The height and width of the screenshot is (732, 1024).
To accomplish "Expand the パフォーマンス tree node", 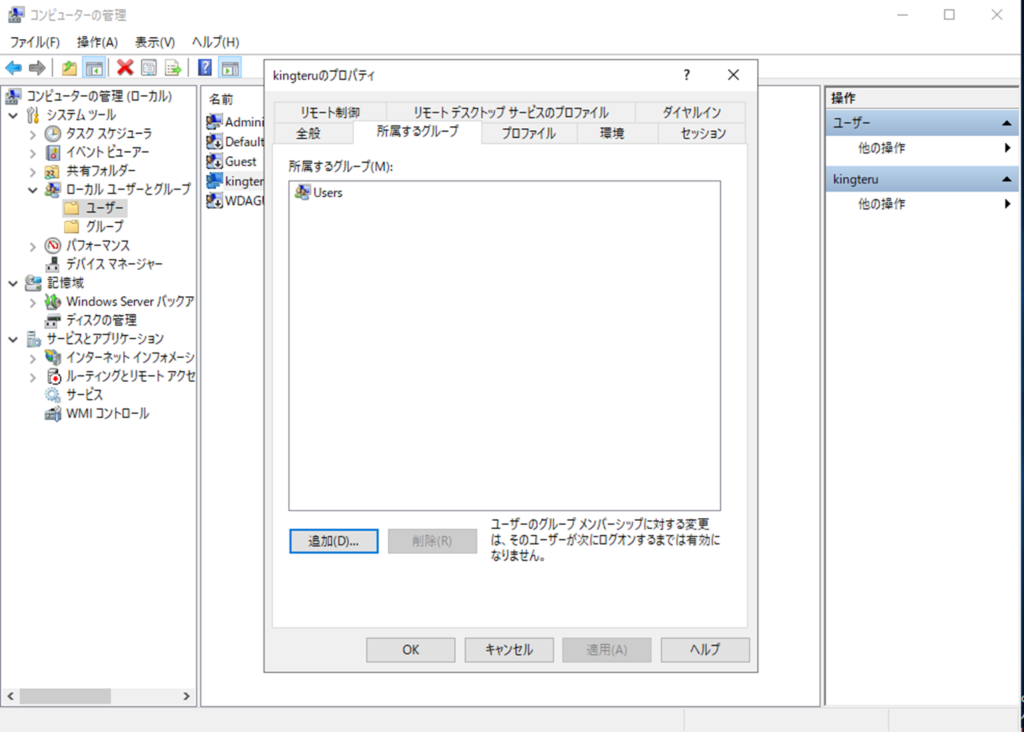I will pos(33,246).
